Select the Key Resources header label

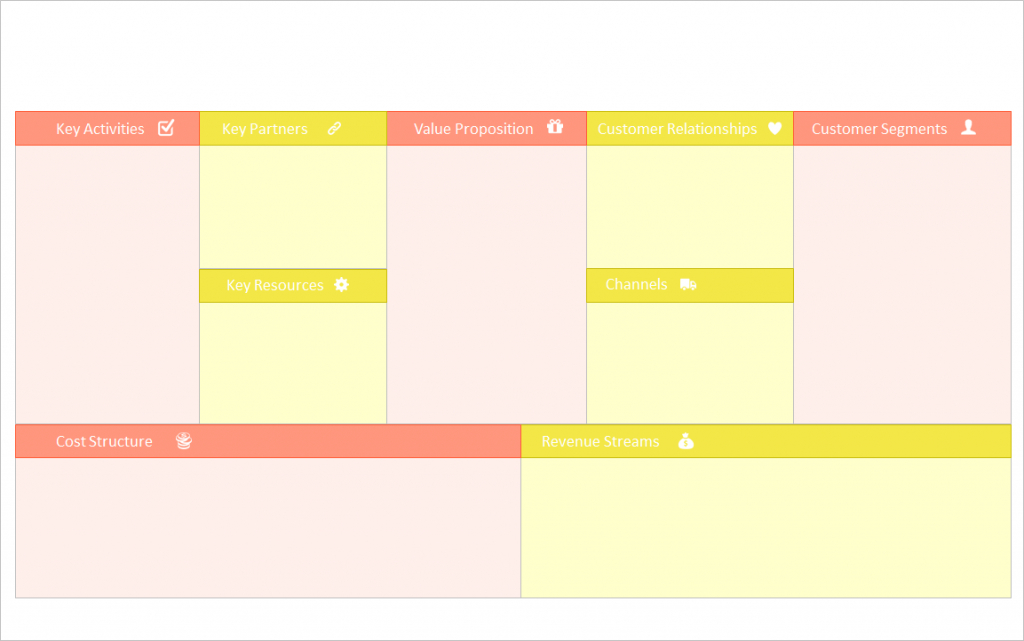[275, 285]
